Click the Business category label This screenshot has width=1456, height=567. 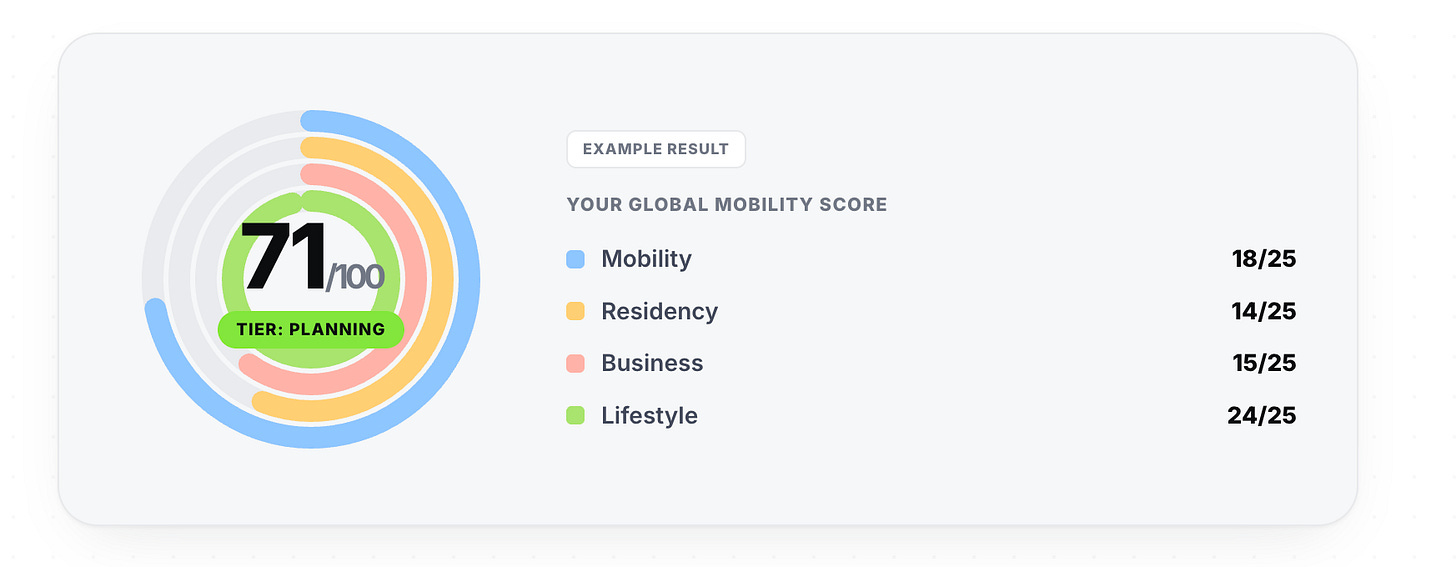652,363
